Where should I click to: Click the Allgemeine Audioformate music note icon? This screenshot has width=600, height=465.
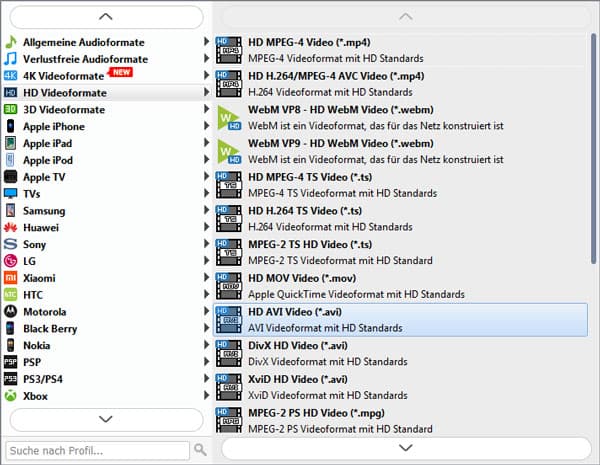tap(11, 42)
